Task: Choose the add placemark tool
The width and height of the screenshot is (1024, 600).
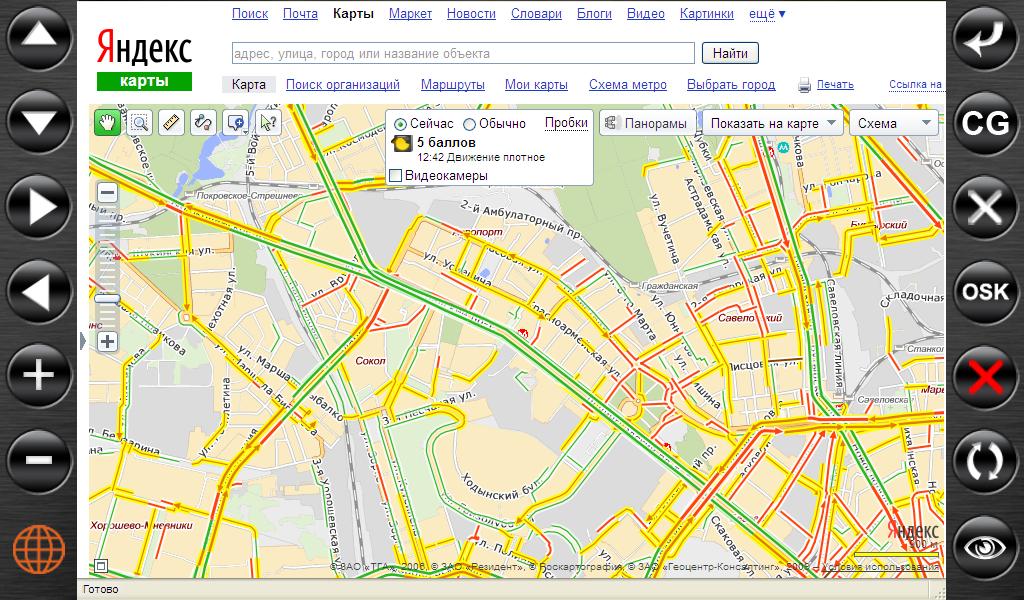Action: point(236,123)
